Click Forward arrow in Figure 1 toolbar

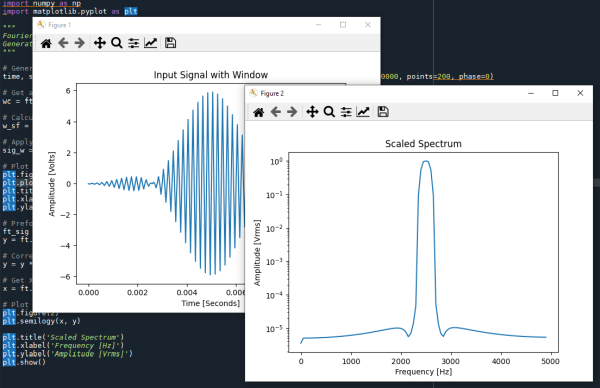80,43
